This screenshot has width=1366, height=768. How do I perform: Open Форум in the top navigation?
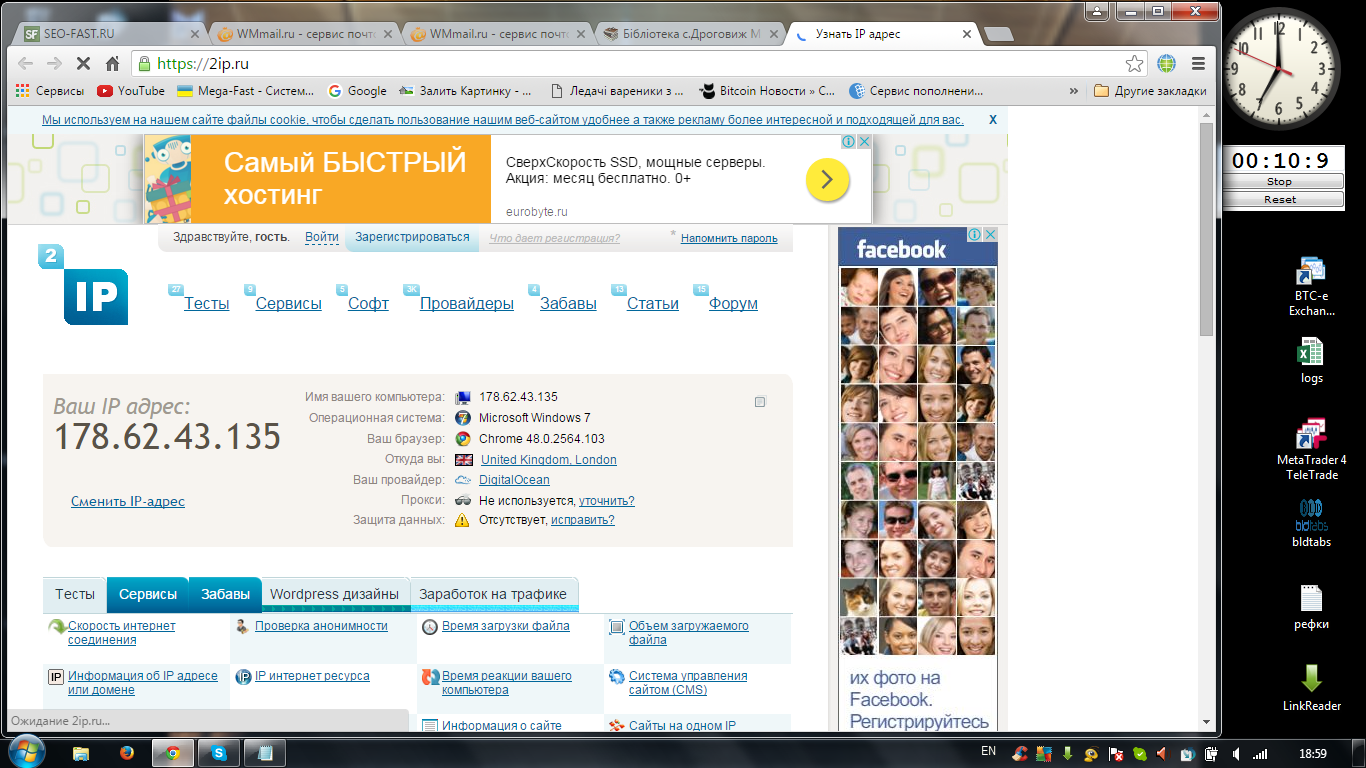click(733, 304)
